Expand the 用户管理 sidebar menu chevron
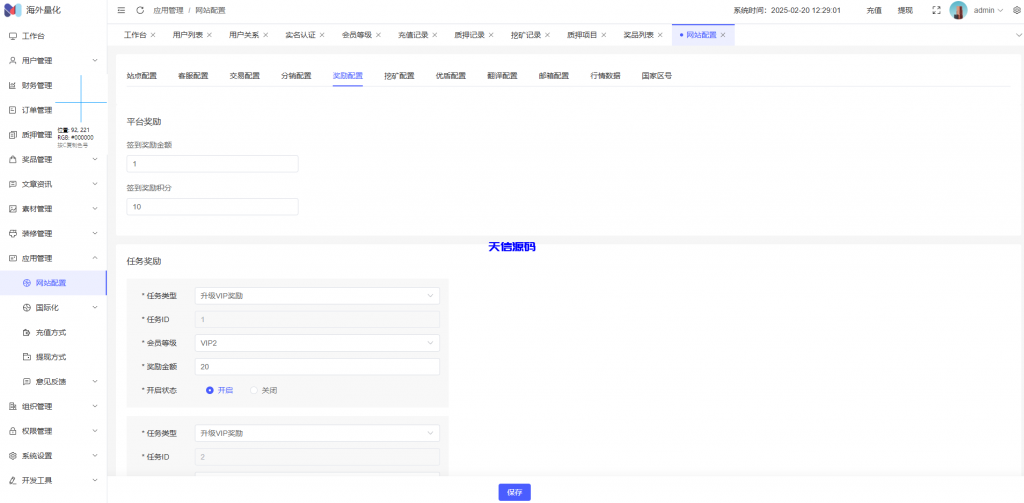1024x503 pixels. pos(95,61)
